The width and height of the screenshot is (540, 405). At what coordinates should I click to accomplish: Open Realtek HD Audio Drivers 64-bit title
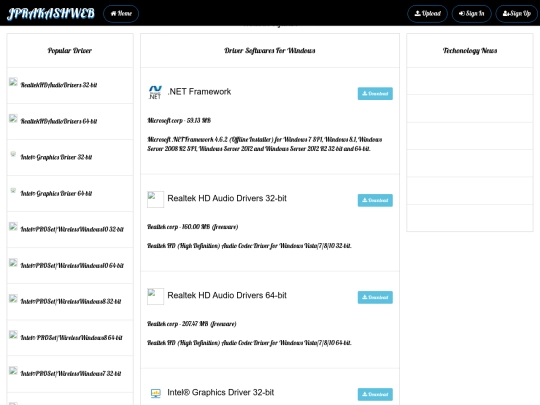pyautogui.click(x=227, y=295)
